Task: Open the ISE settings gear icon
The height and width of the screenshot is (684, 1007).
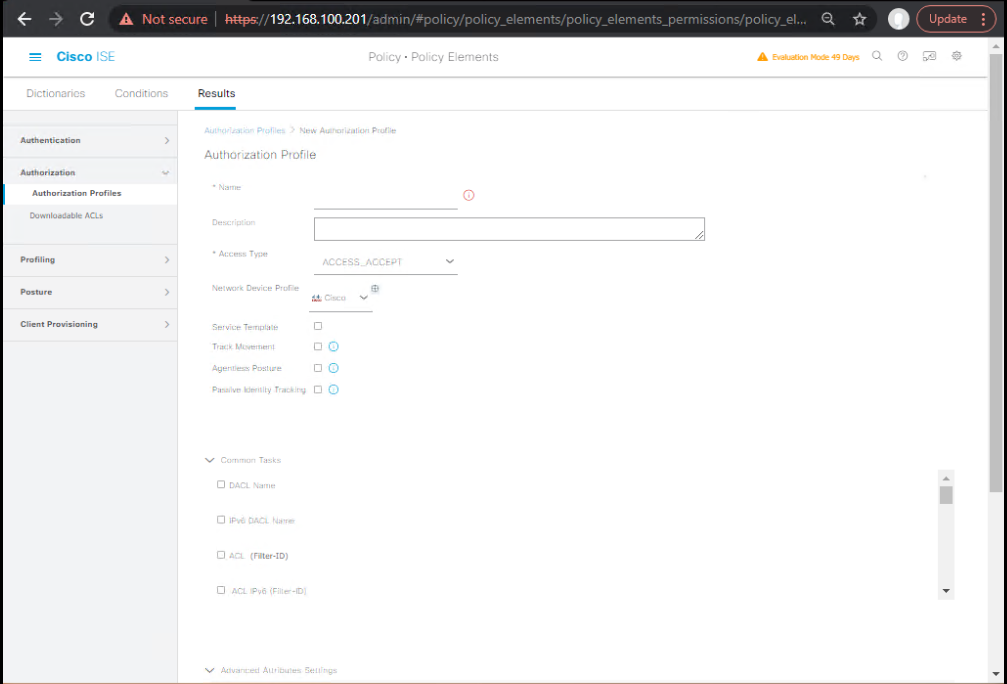Action: pyautogui.click(x=956, y=57)
